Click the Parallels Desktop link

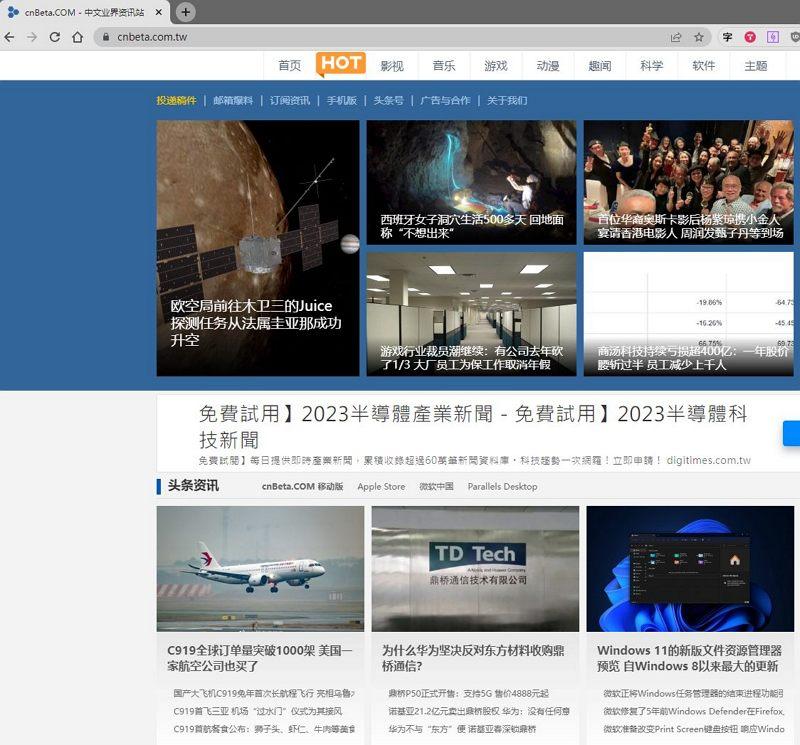coord(503,486)
